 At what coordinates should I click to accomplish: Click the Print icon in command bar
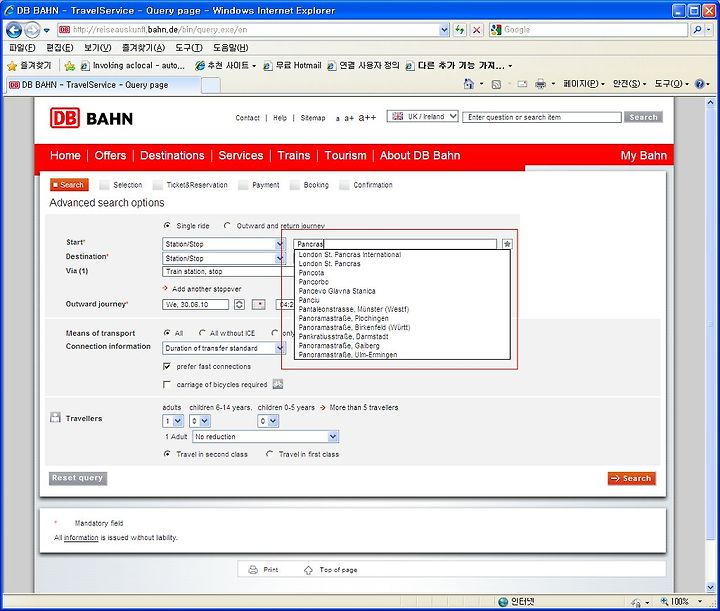tap(540, 84)
